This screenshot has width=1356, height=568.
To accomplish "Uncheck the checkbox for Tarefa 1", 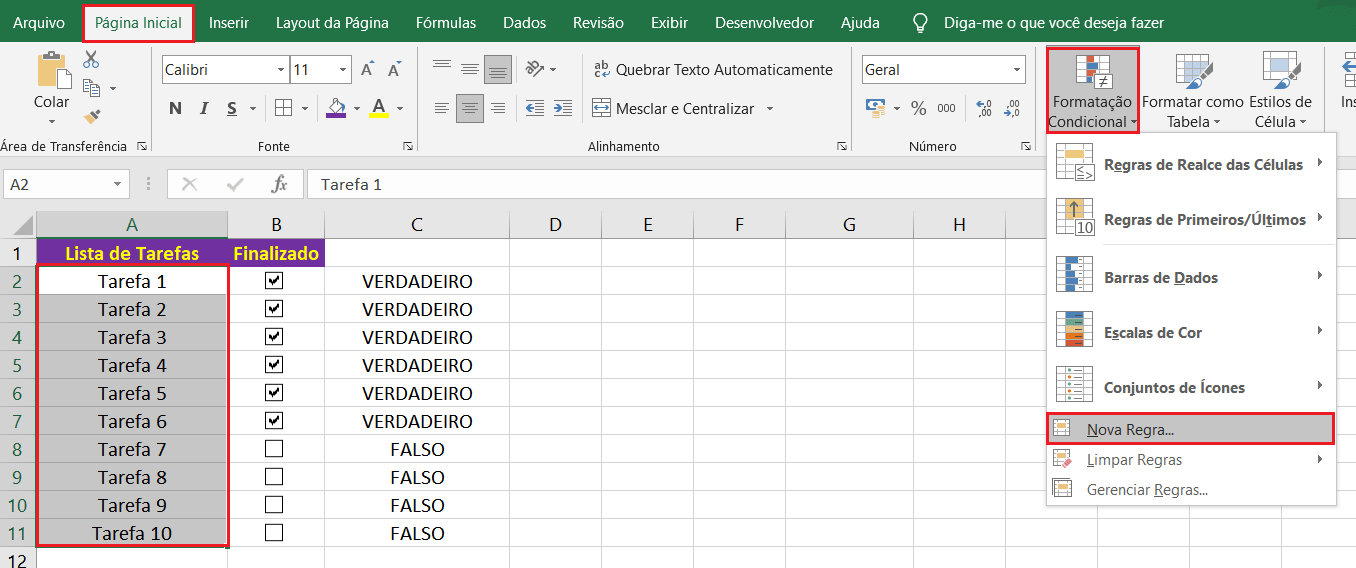I will point(274,281).
